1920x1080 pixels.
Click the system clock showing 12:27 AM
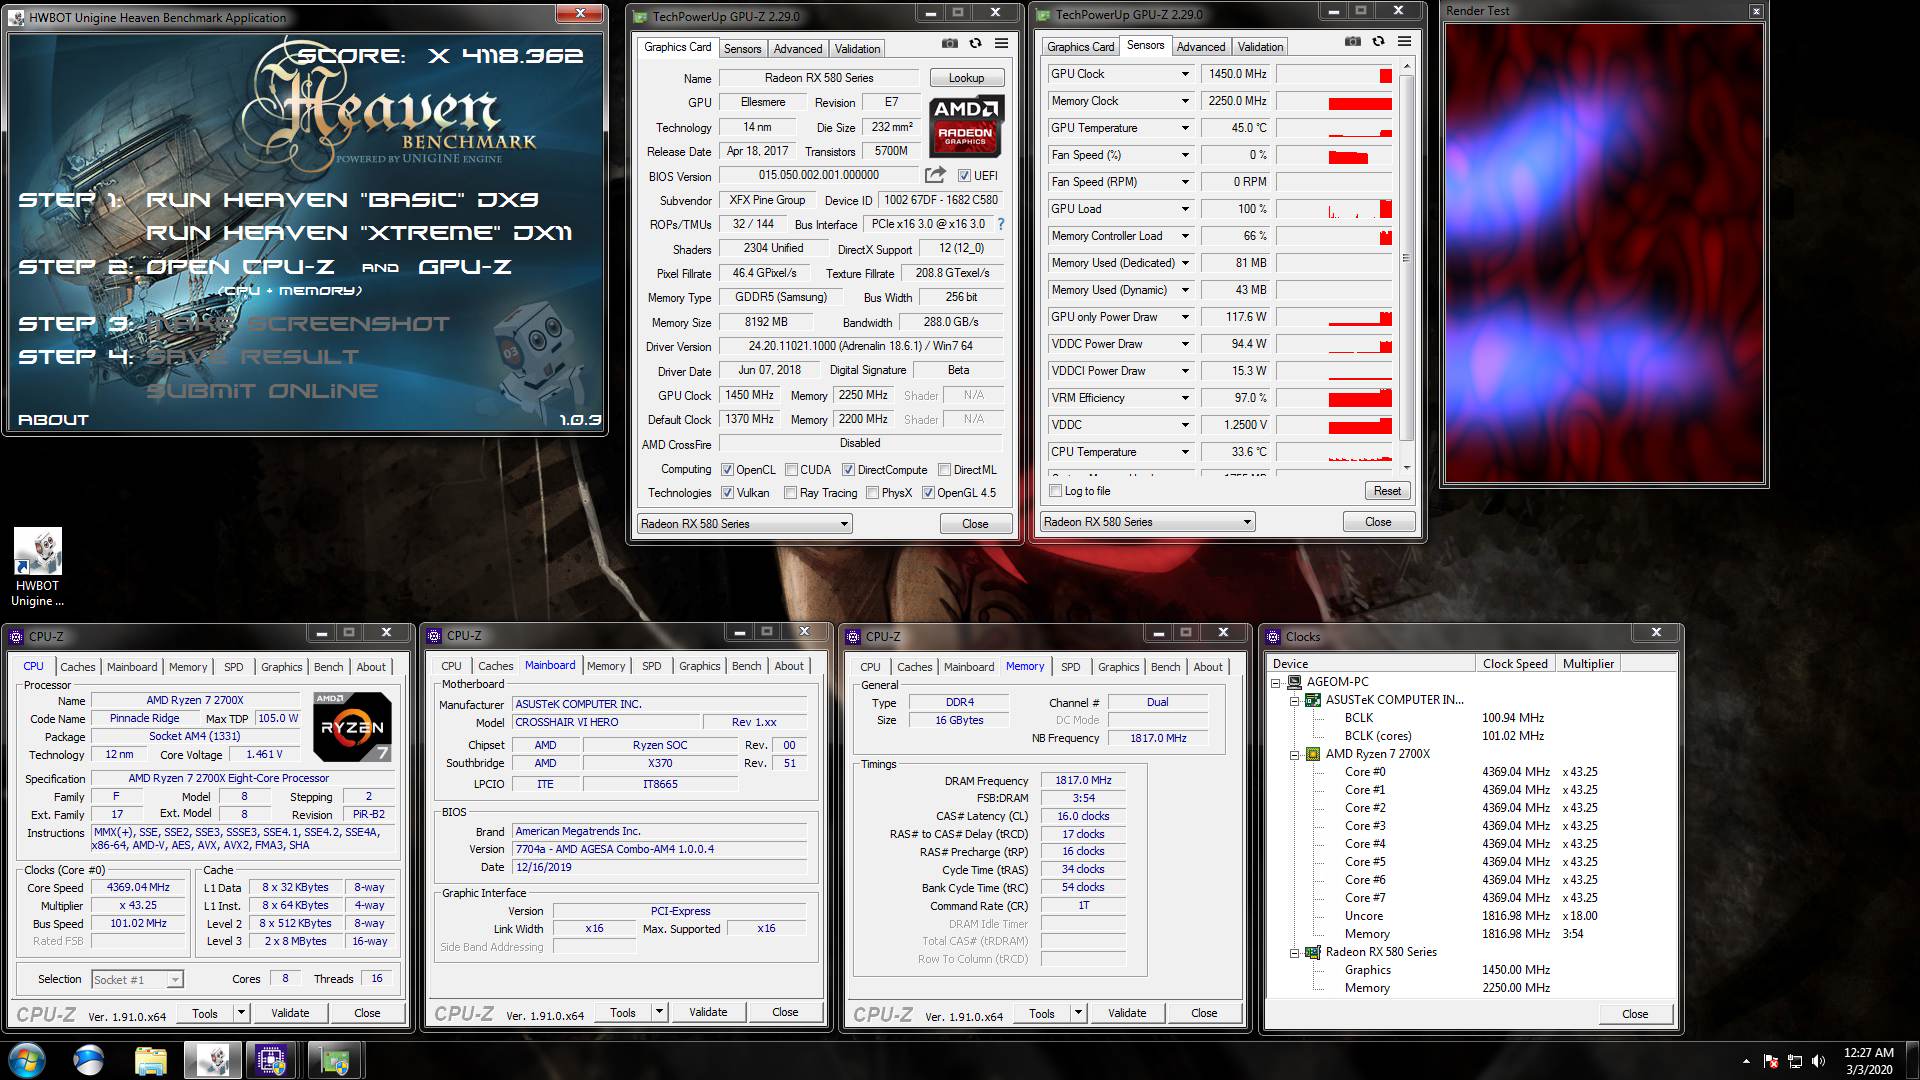click(x=1869, y=1053)
